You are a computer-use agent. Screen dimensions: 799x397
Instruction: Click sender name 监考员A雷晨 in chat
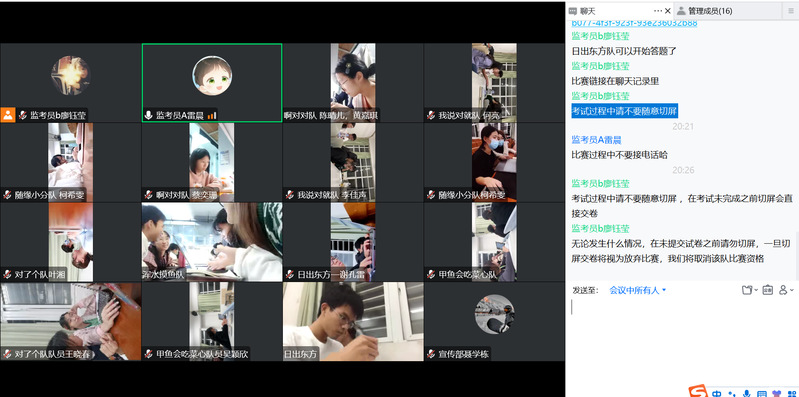tap(596, 140)
